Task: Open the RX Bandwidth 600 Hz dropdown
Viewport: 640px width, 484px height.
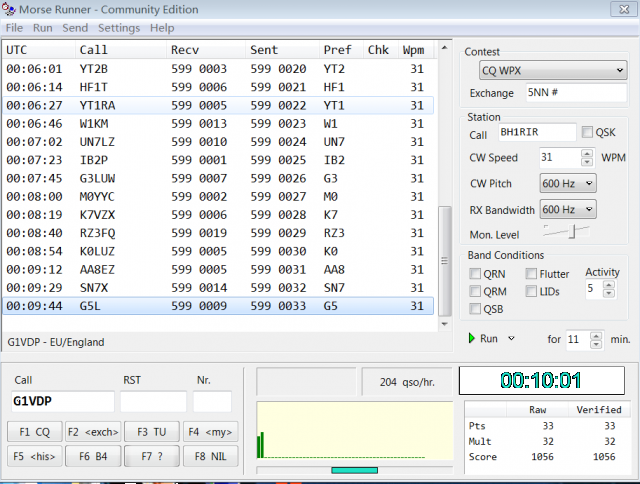Action: click(568, 209)
